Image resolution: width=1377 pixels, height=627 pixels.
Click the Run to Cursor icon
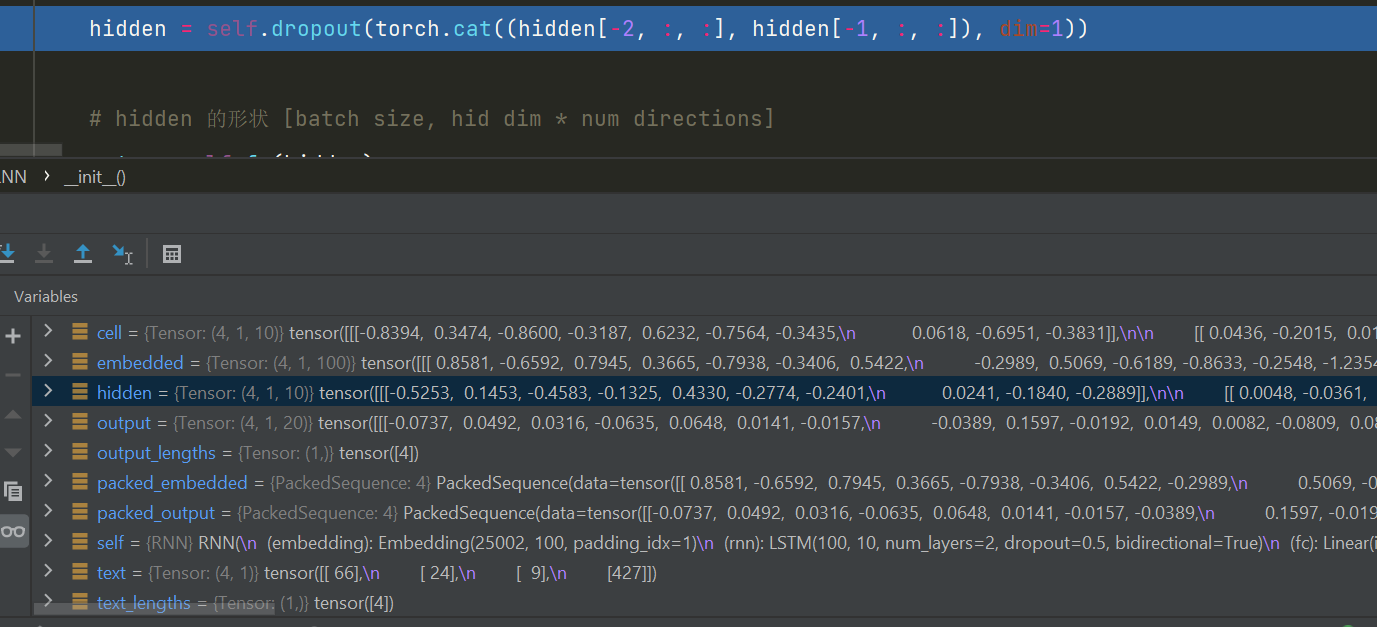[x=122, y=254]
